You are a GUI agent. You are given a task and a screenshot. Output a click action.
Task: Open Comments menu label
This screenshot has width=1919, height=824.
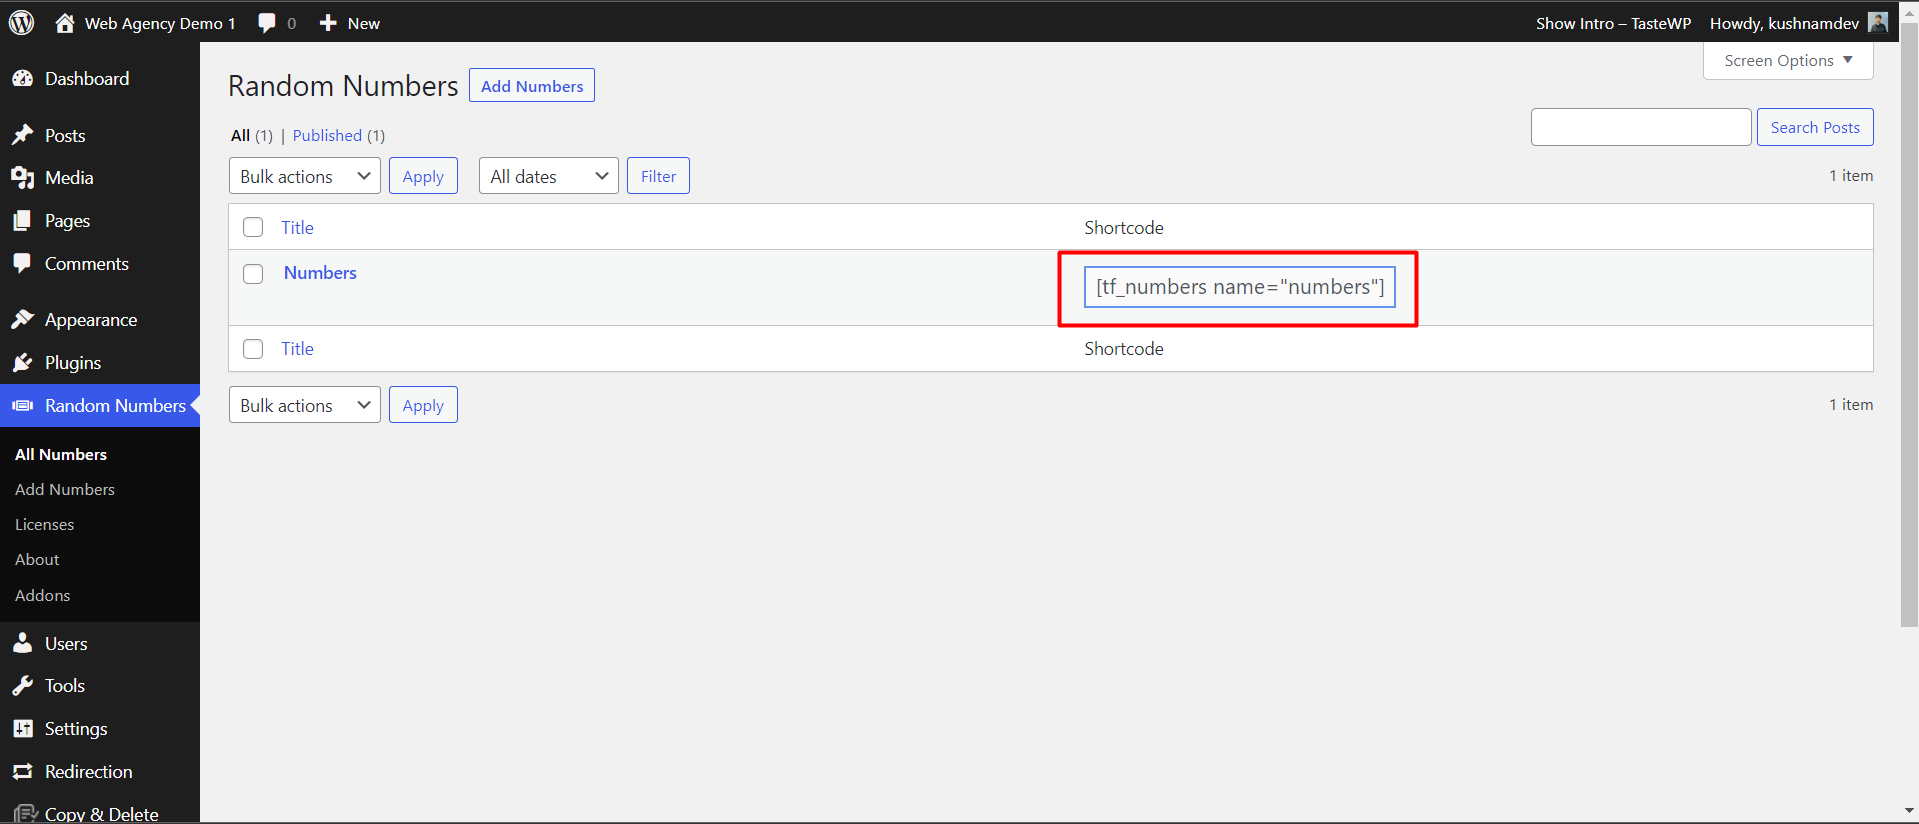87,264
